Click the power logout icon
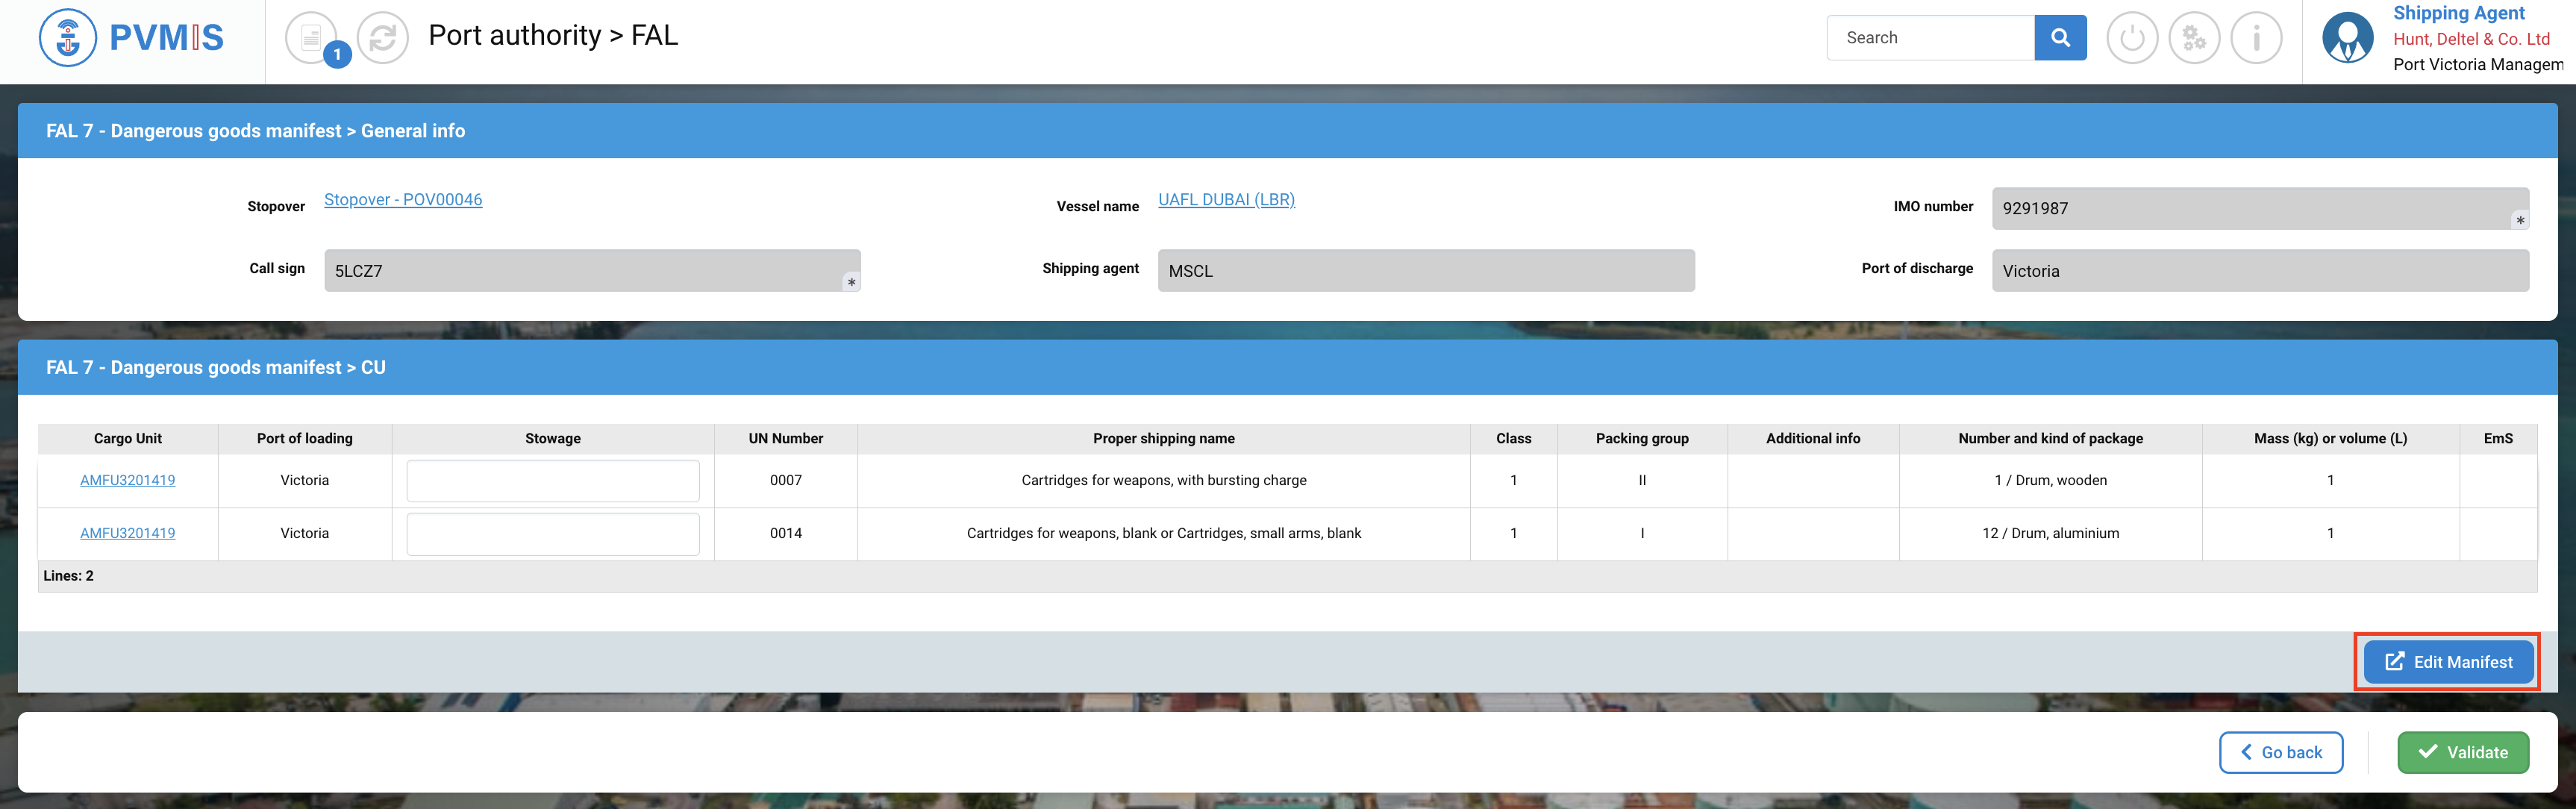2576x809 pixels. click(x=2132, y=38)
